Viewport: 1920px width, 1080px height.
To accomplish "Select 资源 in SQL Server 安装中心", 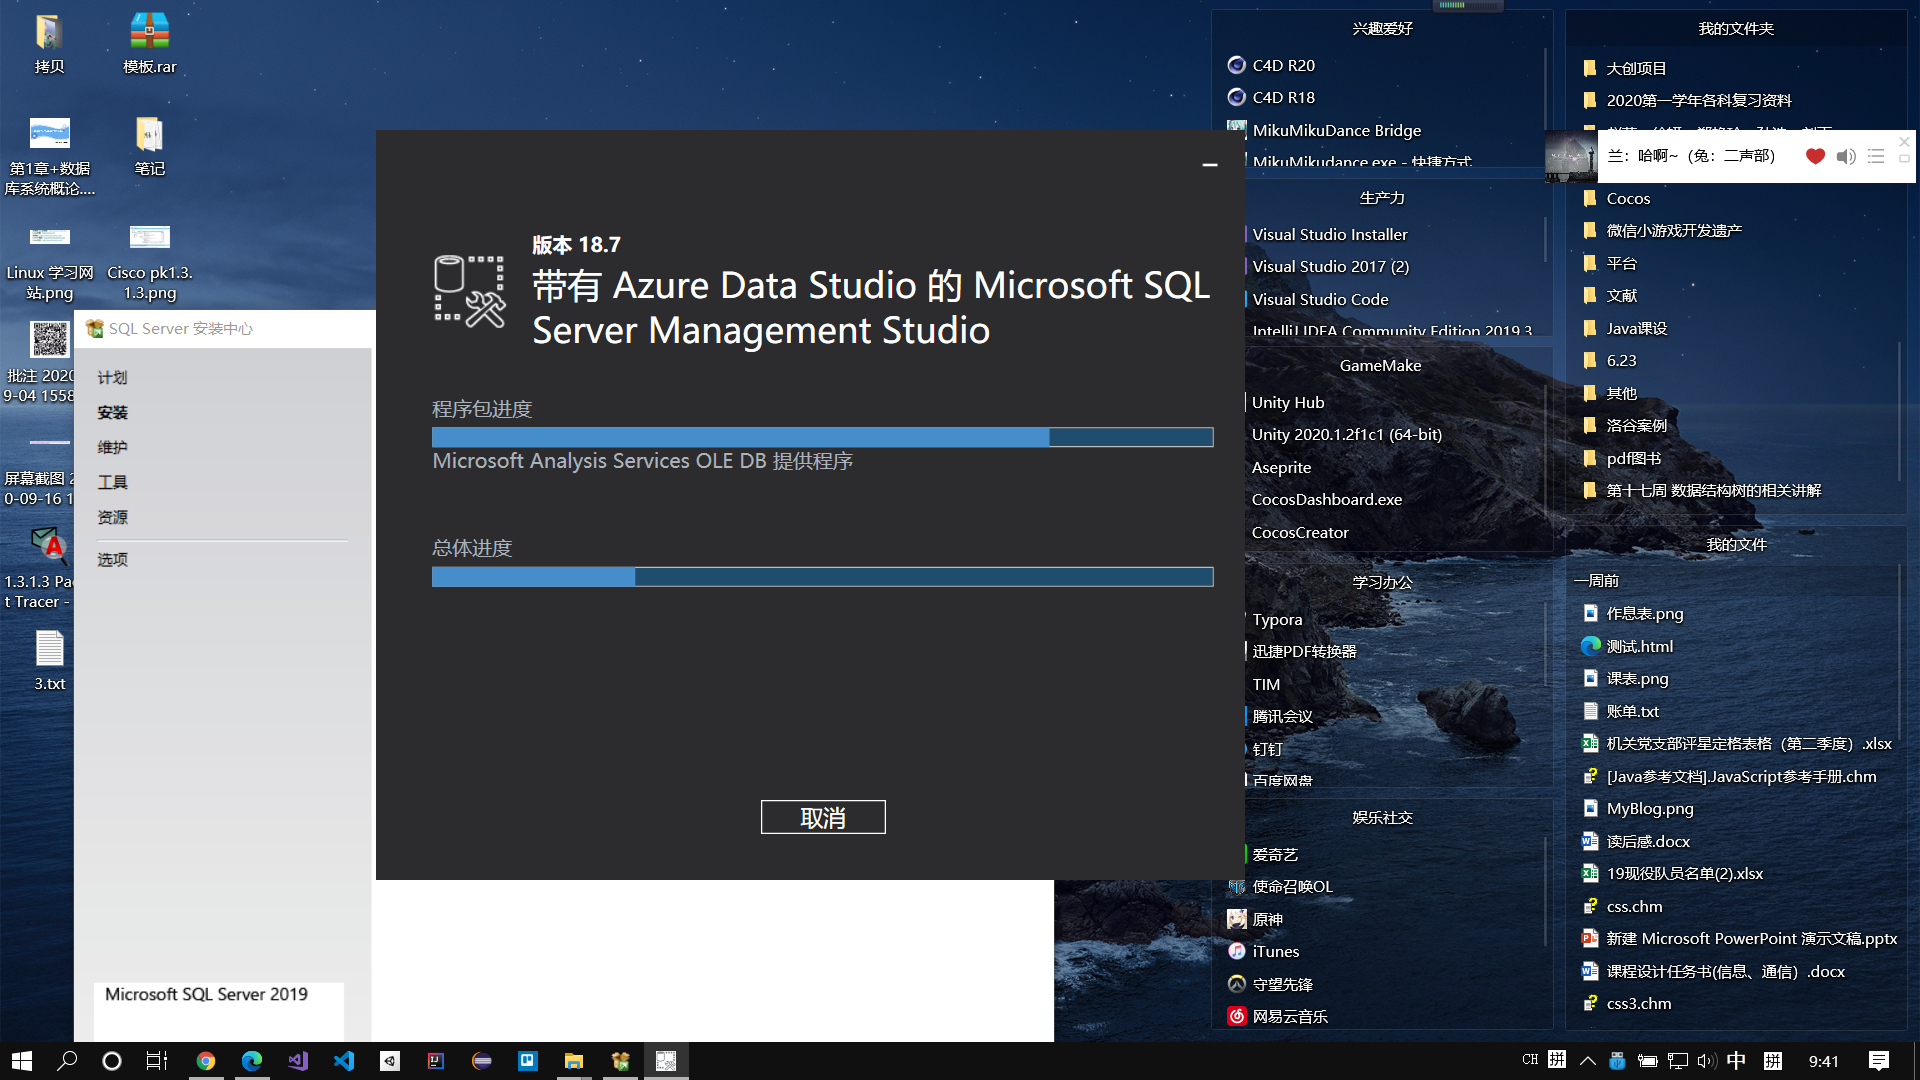I will [x=112, y=517].
